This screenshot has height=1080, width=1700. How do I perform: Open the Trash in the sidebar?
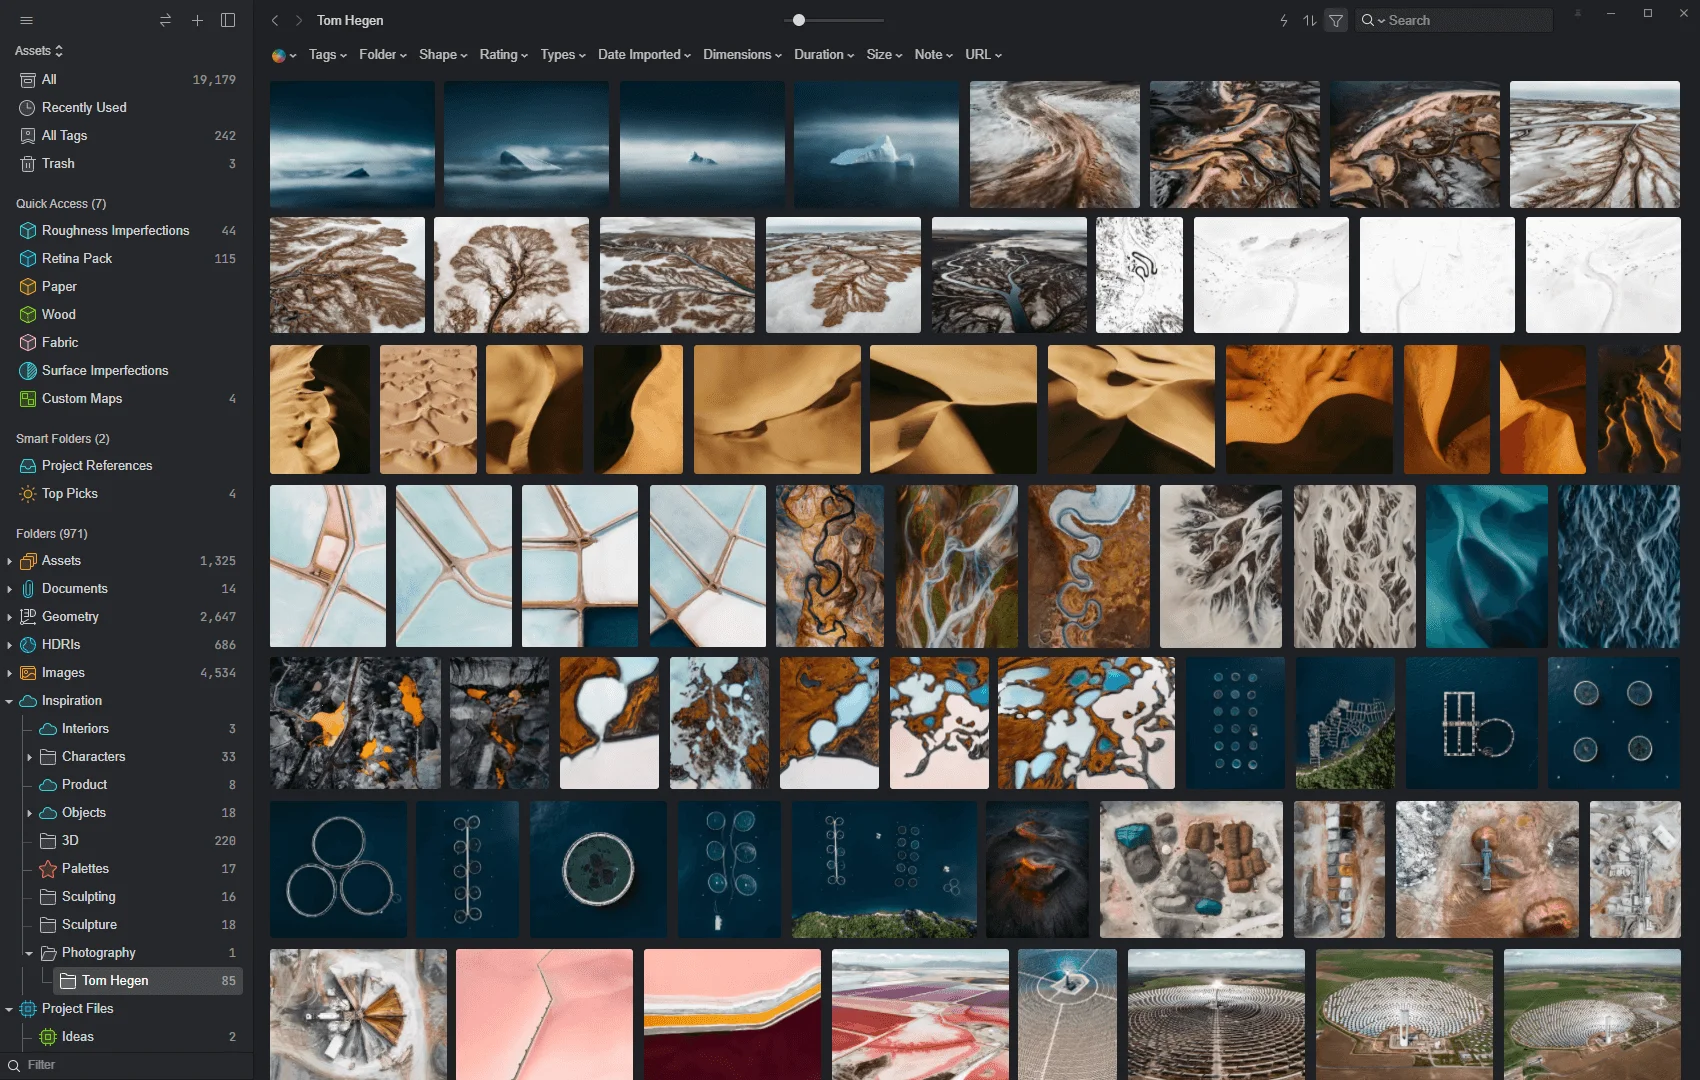[x=58, y=163]
